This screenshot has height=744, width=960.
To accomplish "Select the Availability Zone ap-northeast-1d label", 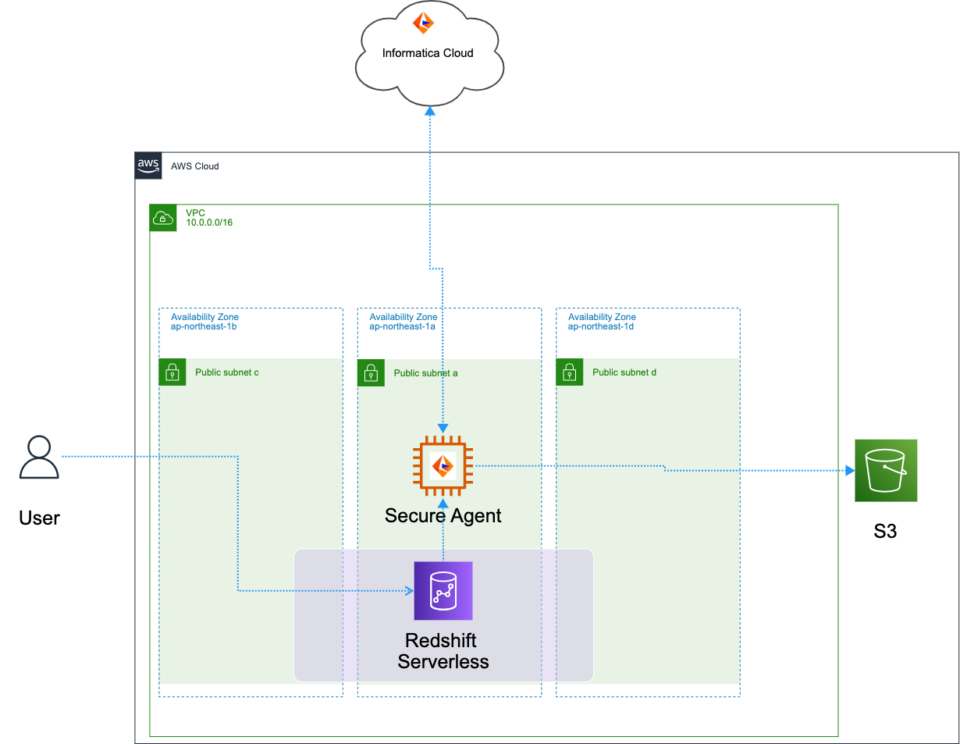I will (x=600, y=322).
